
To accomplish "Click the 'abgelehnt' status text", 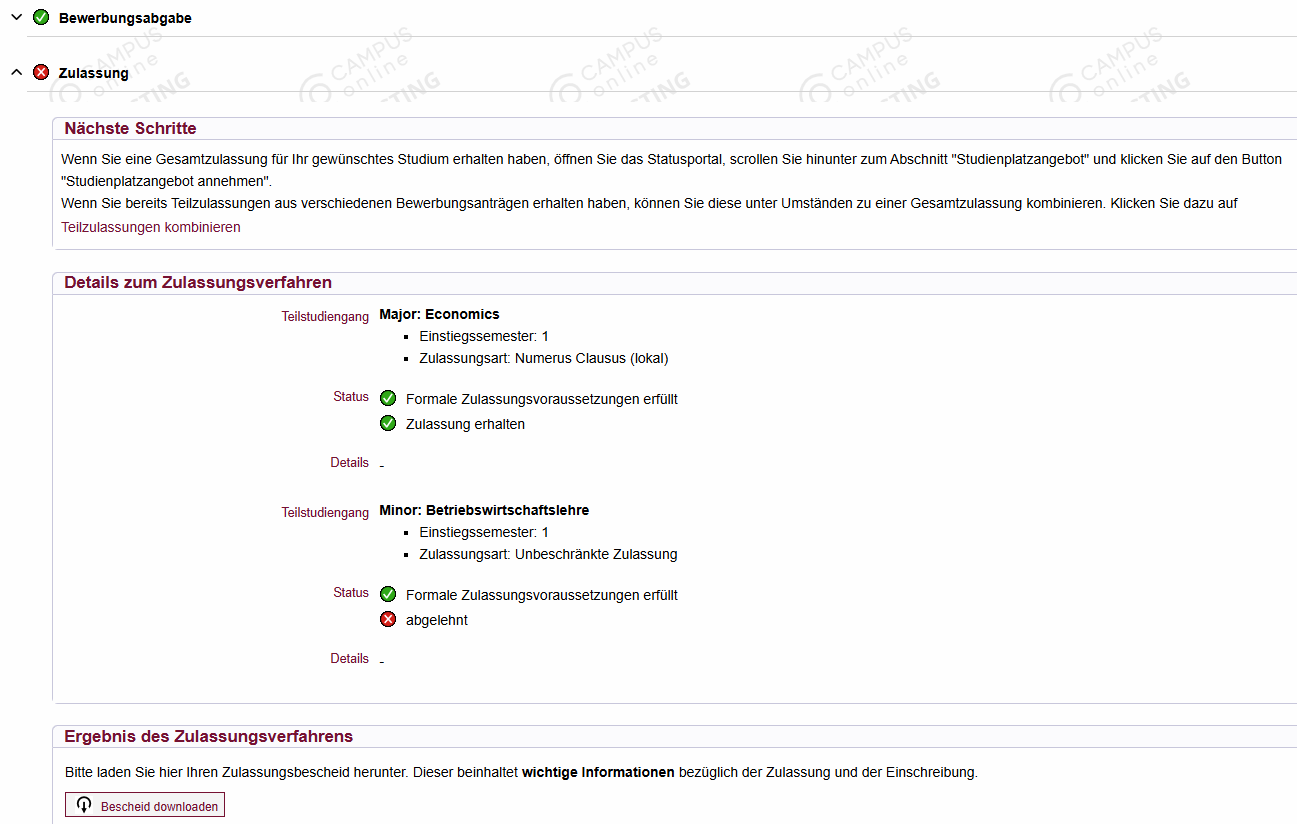I will [437, 620].
